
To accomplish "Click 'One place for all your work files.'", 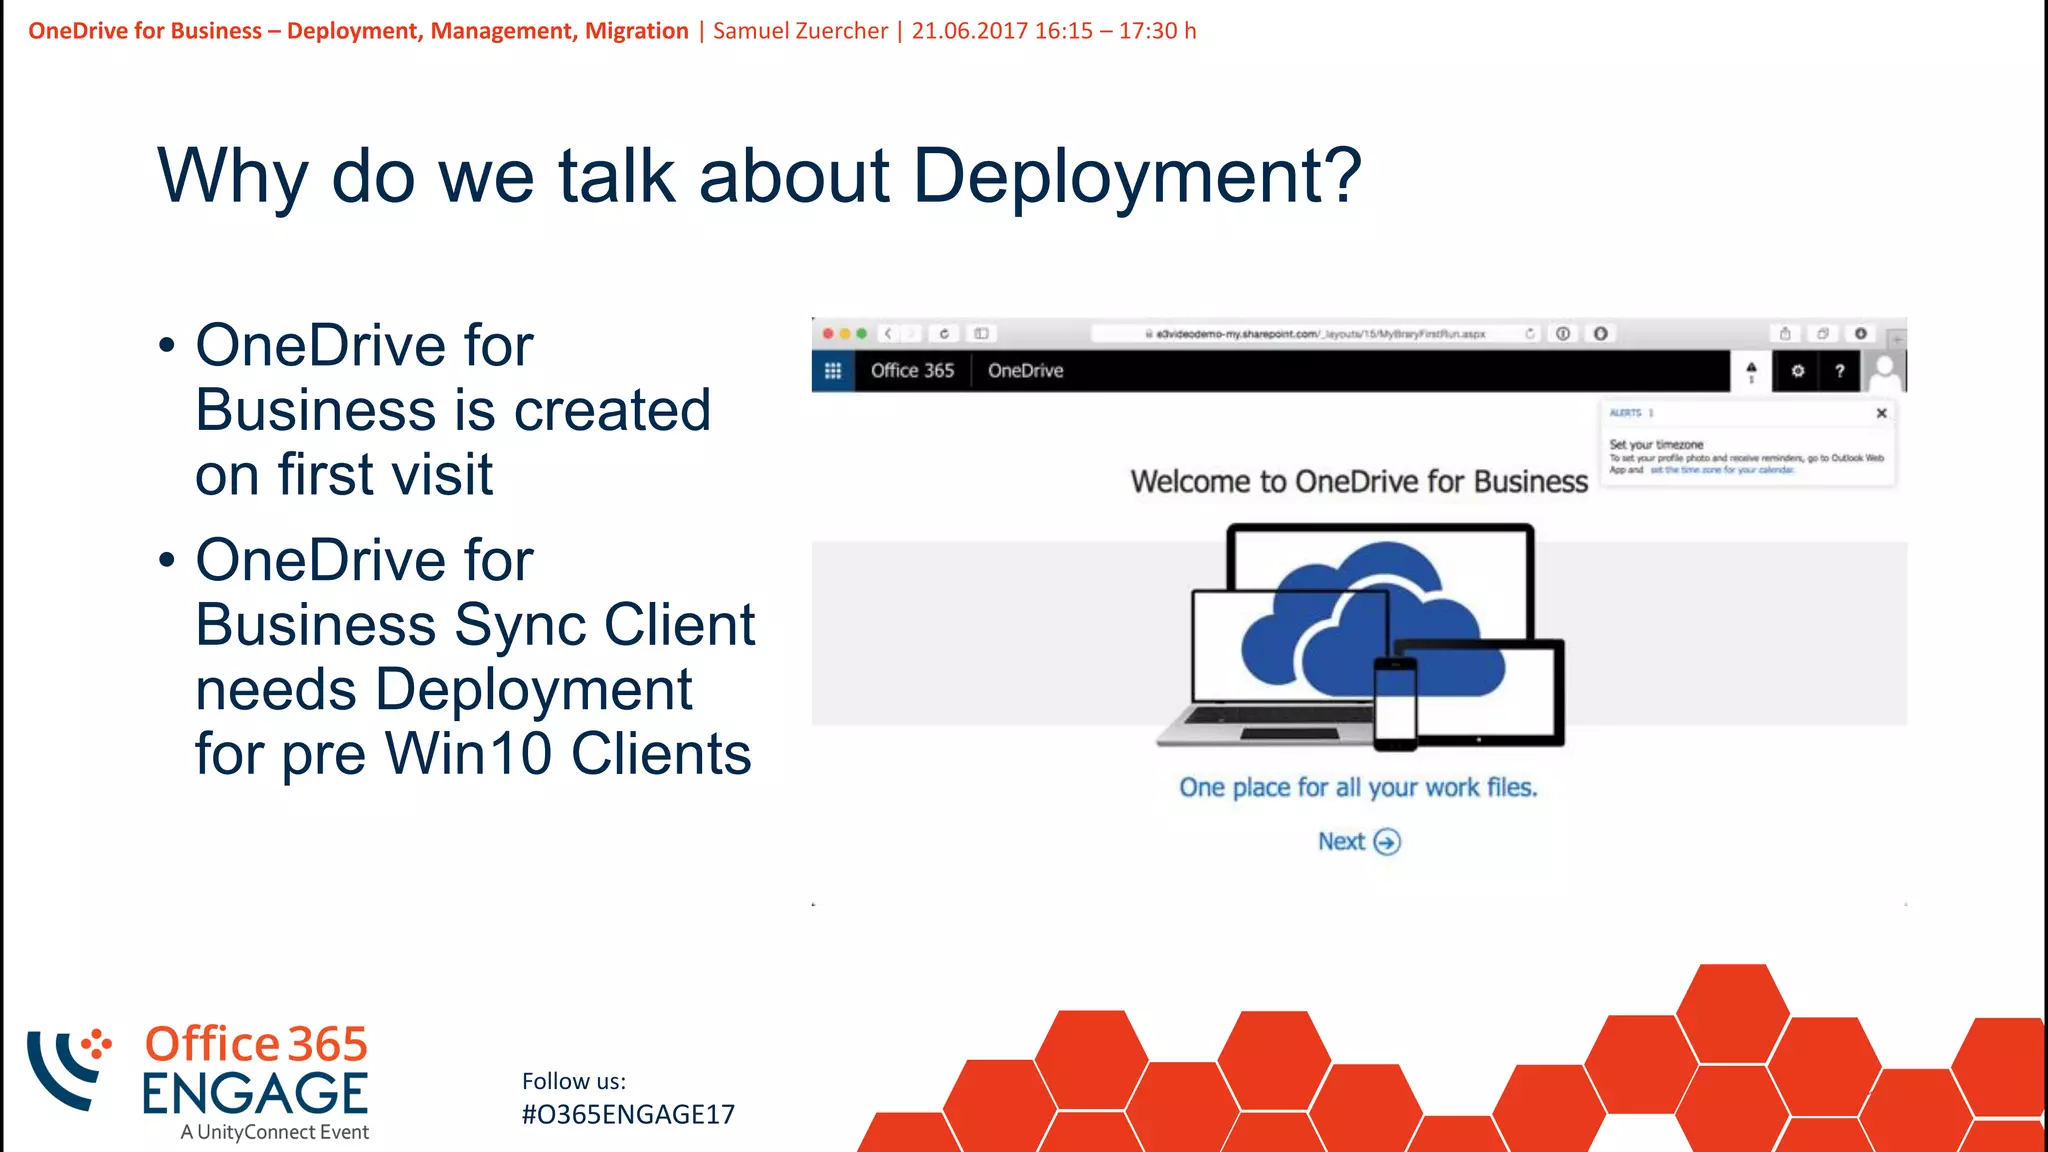I will (x=1358, y=788).
